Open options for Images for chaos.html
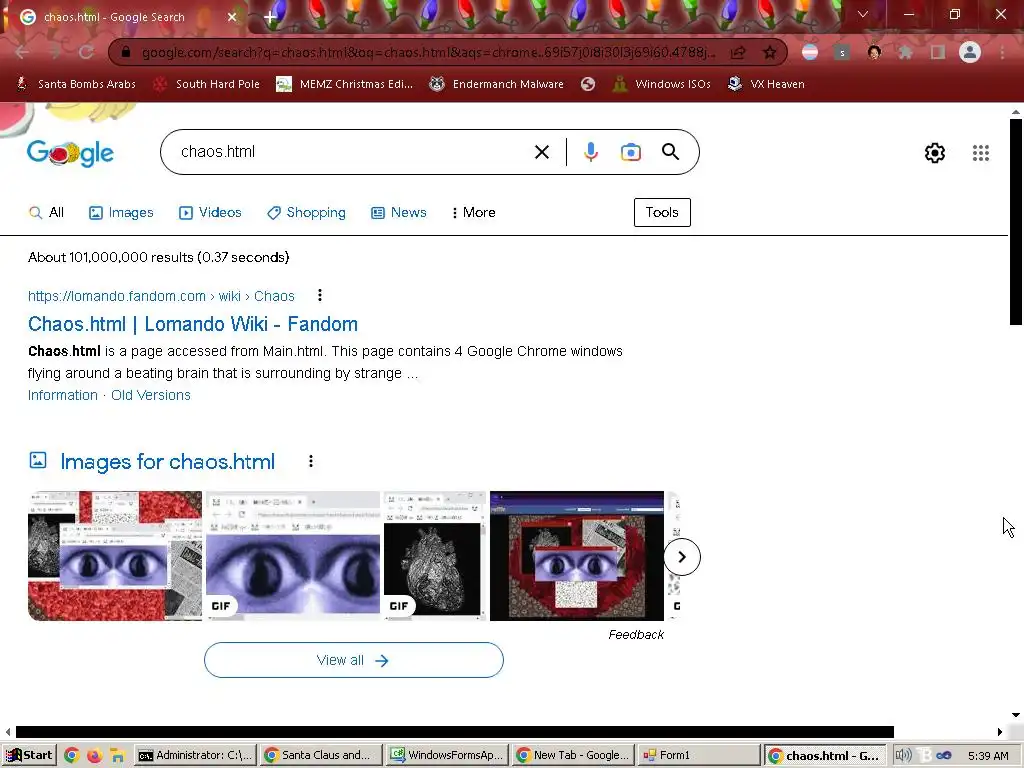The height and width of the screenshot is (768, 1024). point(311,461)
